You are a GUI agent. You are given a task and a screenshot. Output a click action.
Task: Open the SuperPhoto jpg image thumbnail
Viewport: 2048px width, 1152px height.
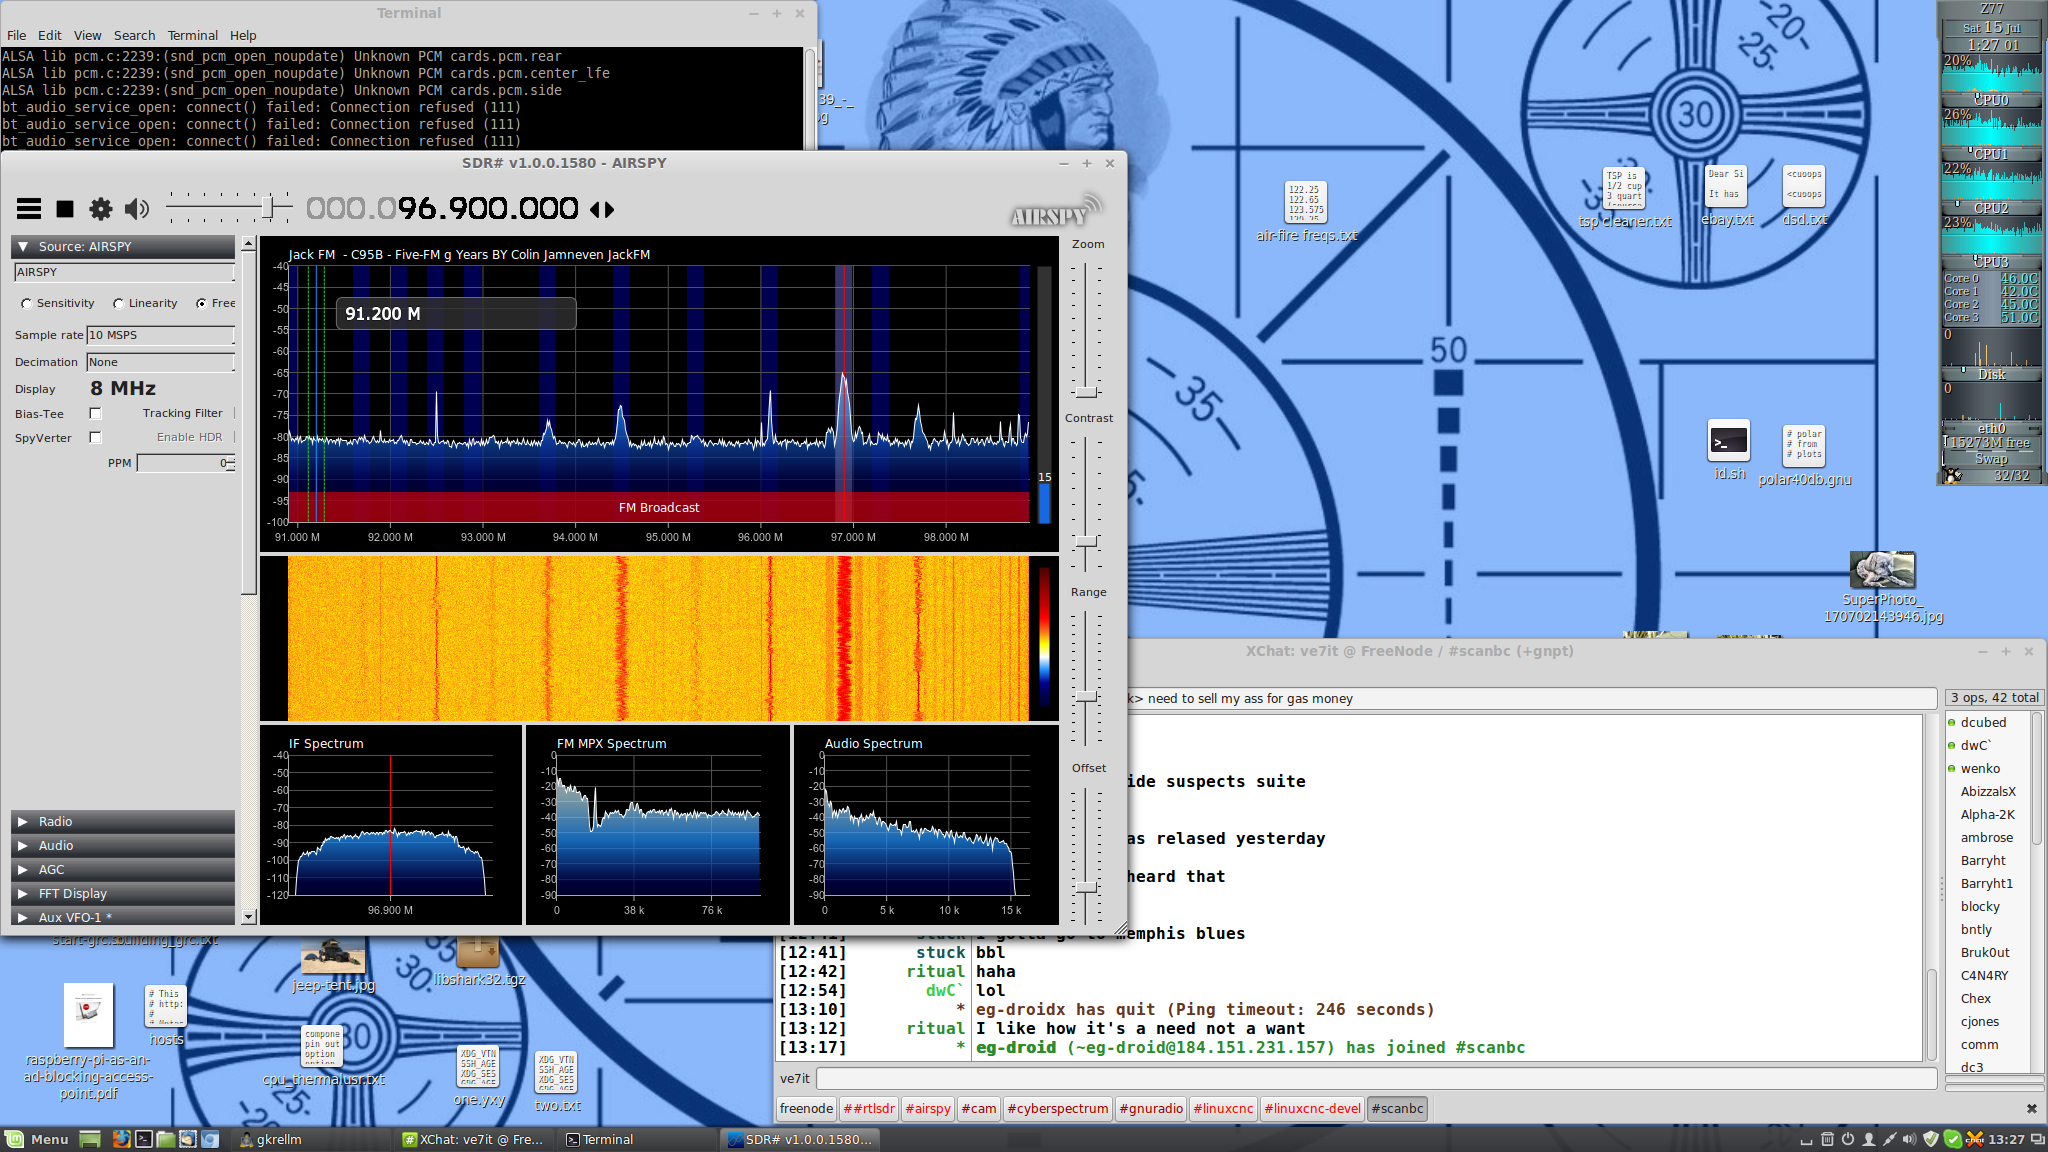(1883, 588)
